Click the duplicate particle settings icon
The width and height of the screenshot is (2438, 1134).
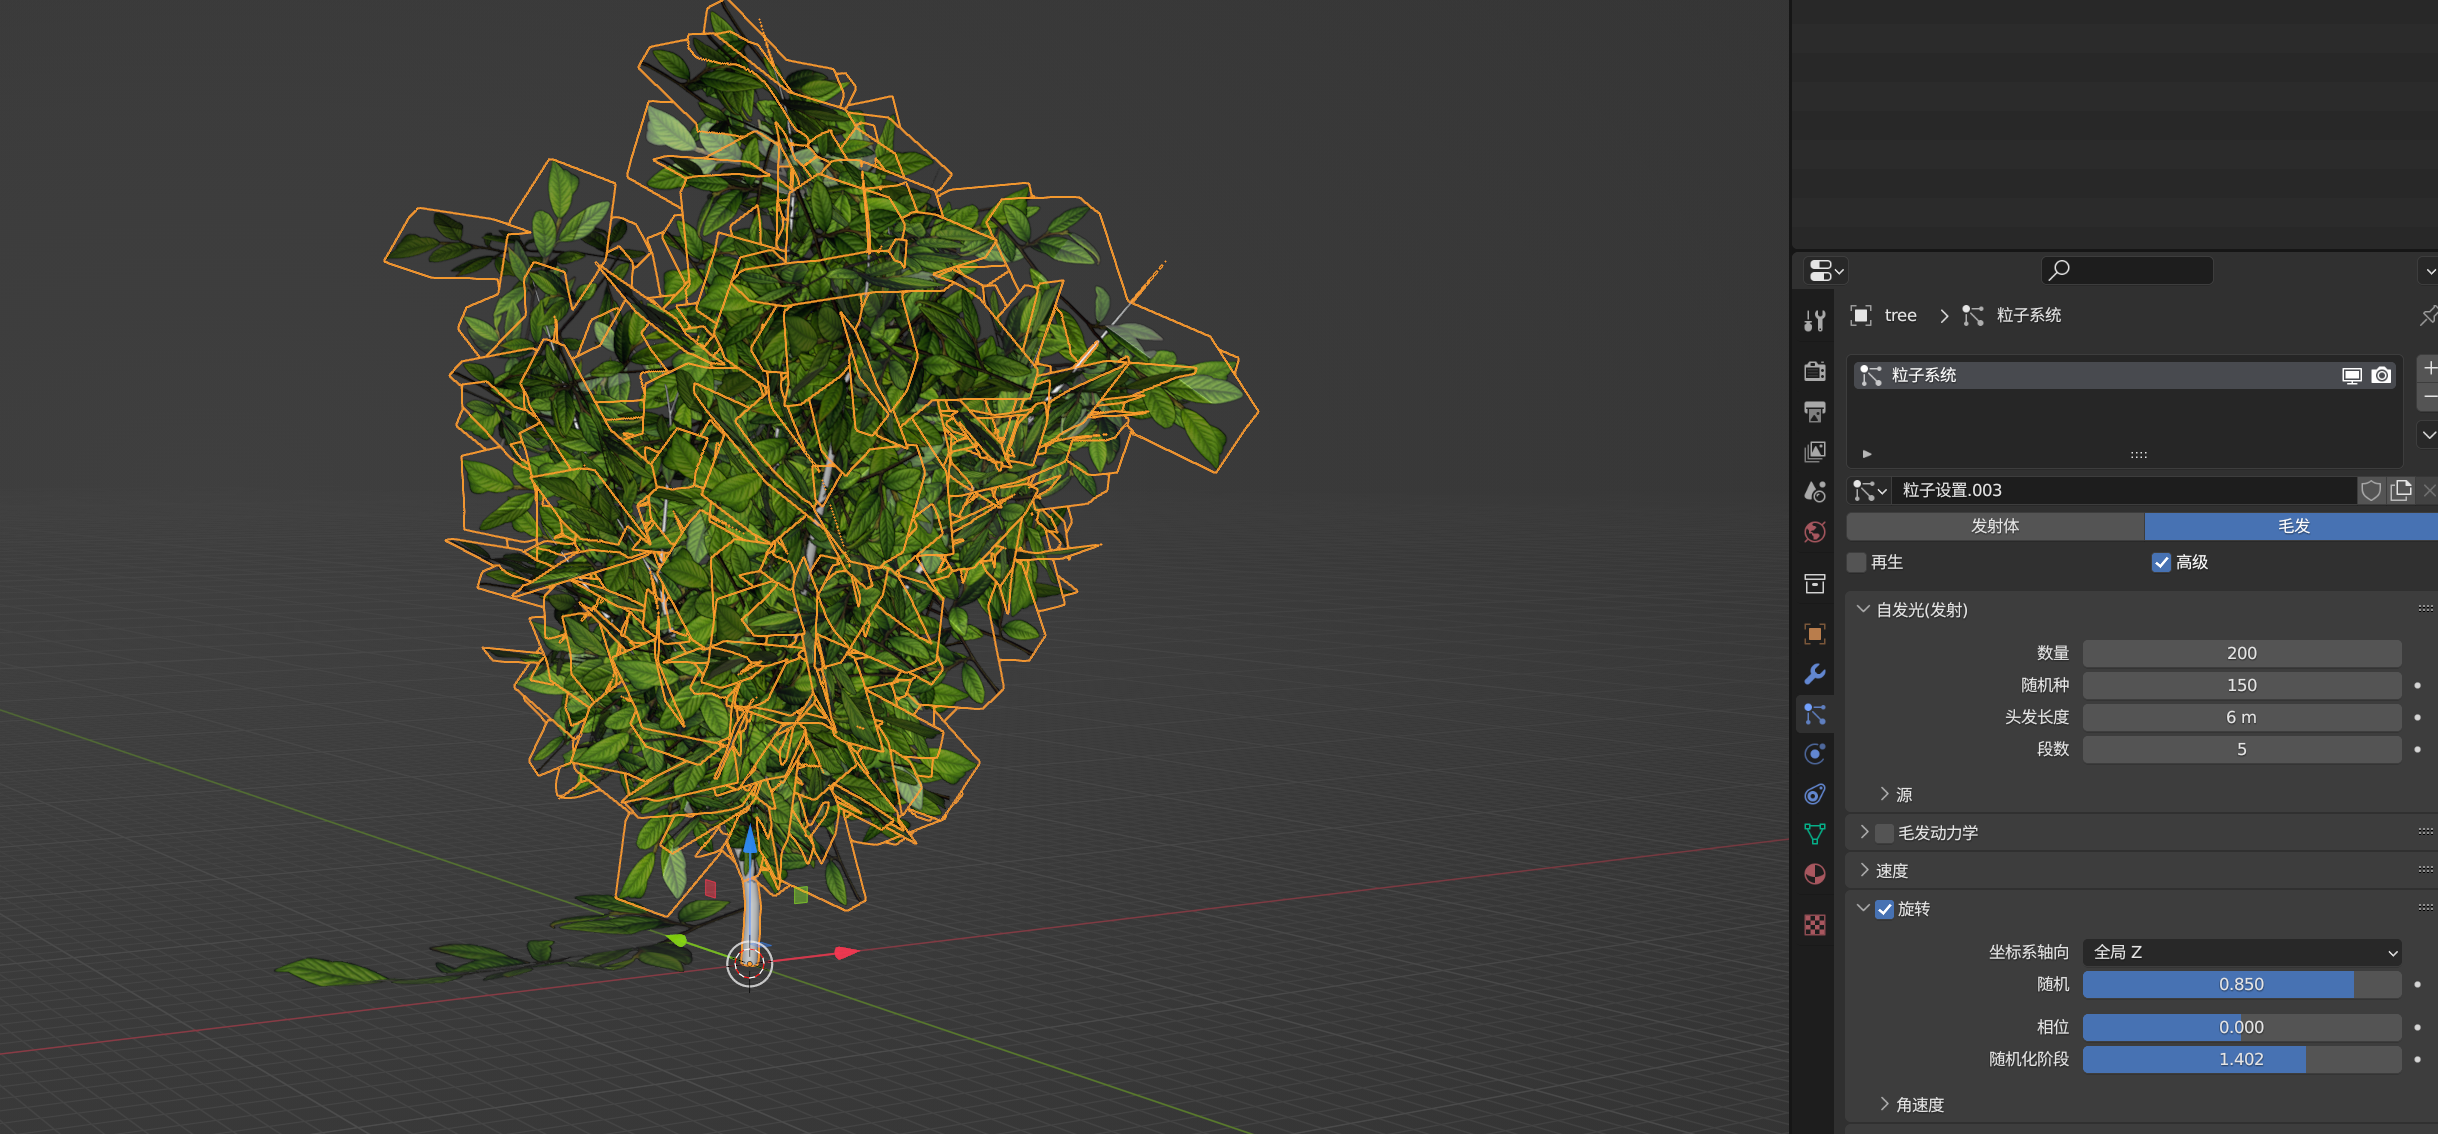[x=2401, y=490]
